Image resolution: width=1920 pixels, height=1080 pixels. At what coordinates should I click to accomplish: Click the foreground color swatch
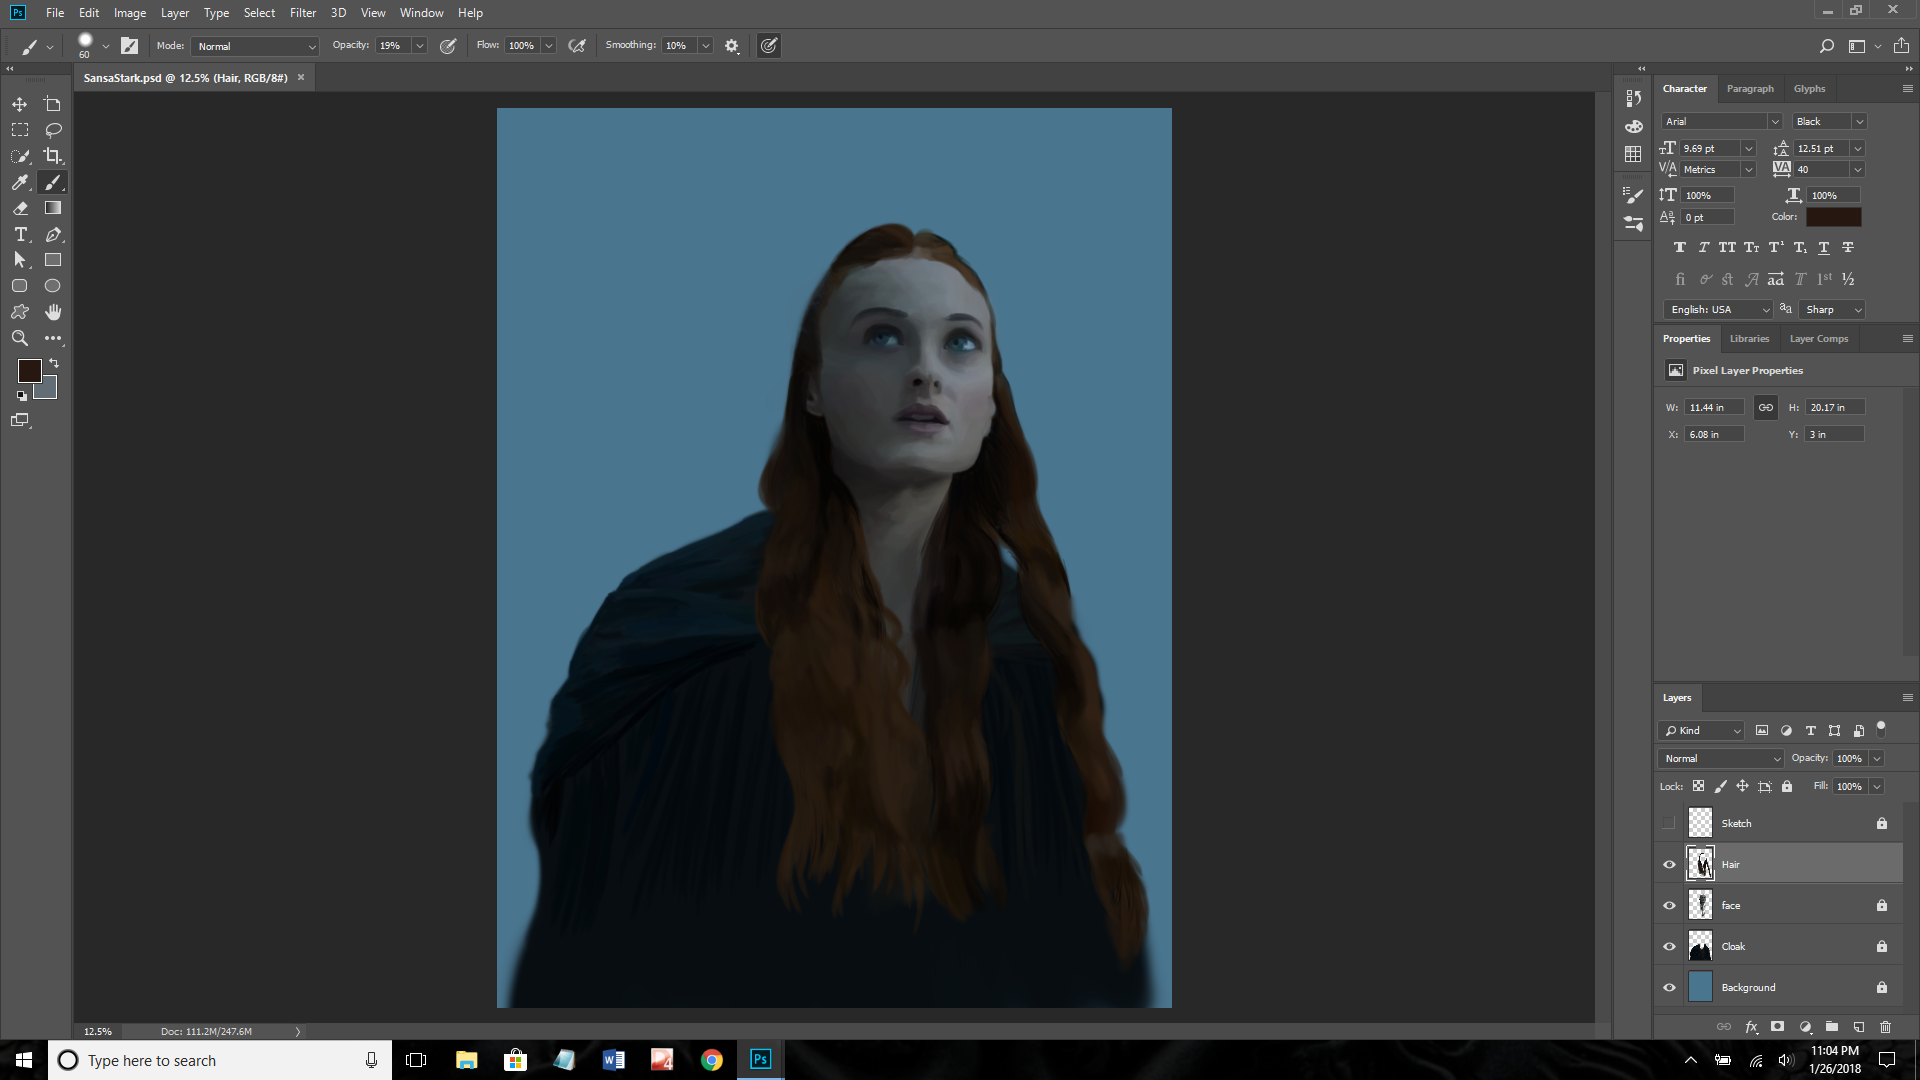point(29,371)
